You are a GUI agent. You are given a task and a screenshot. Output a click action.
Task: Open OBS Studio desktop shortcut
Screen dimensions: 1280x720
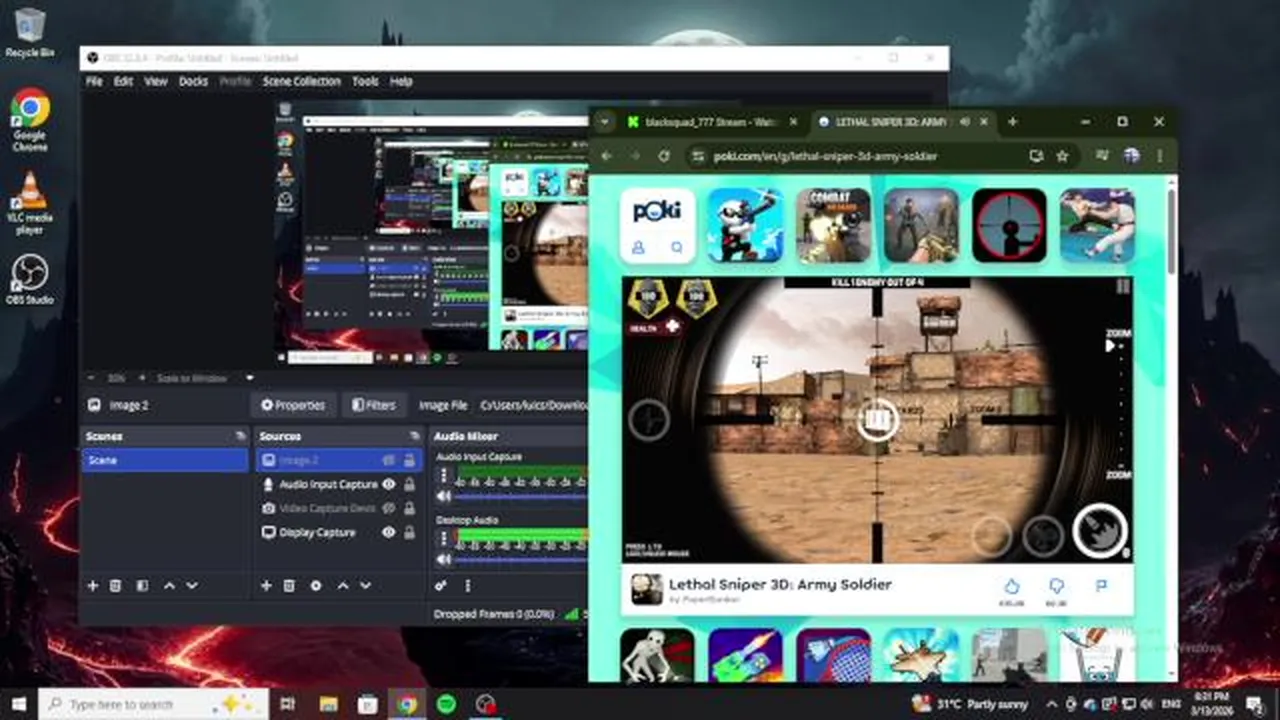coord(30,280)
